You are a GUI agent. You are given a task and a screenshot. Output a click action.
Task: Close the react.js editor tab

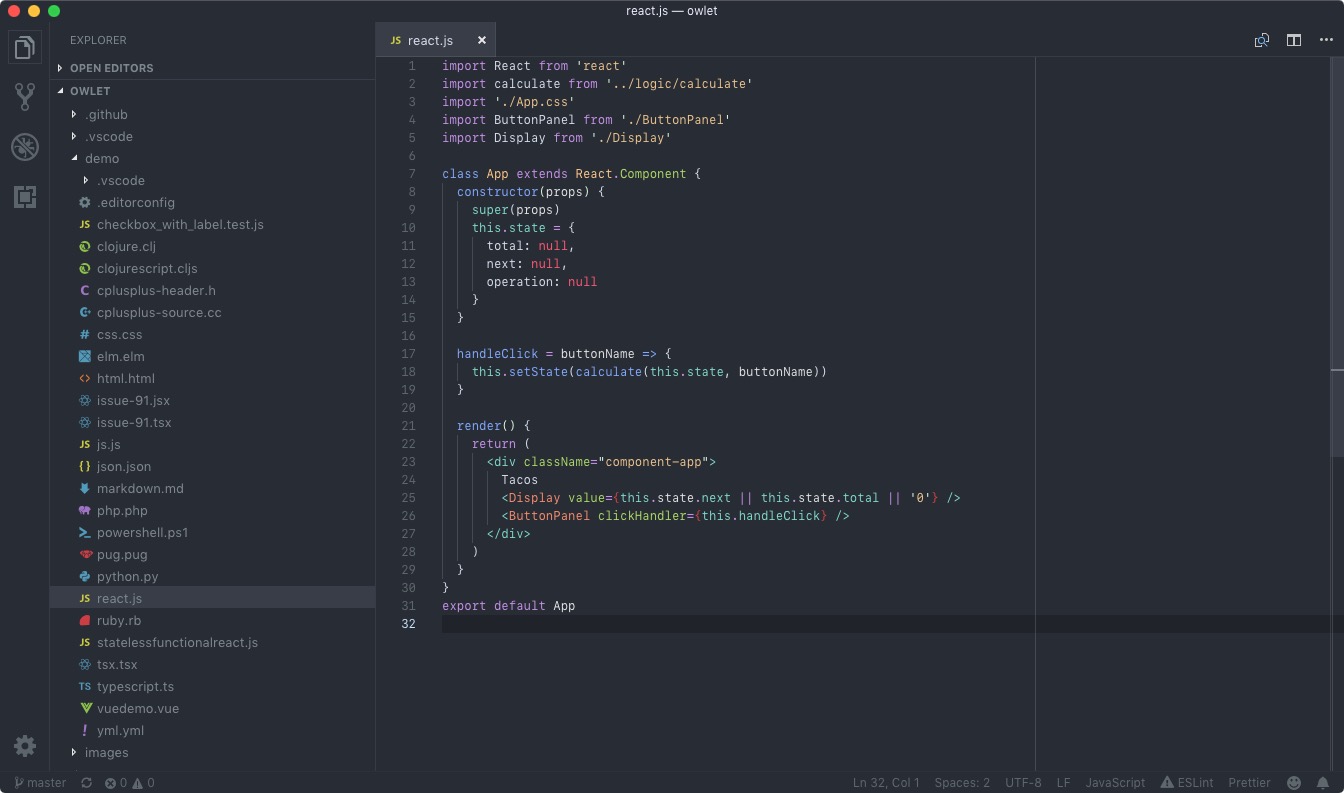point(481,40)
